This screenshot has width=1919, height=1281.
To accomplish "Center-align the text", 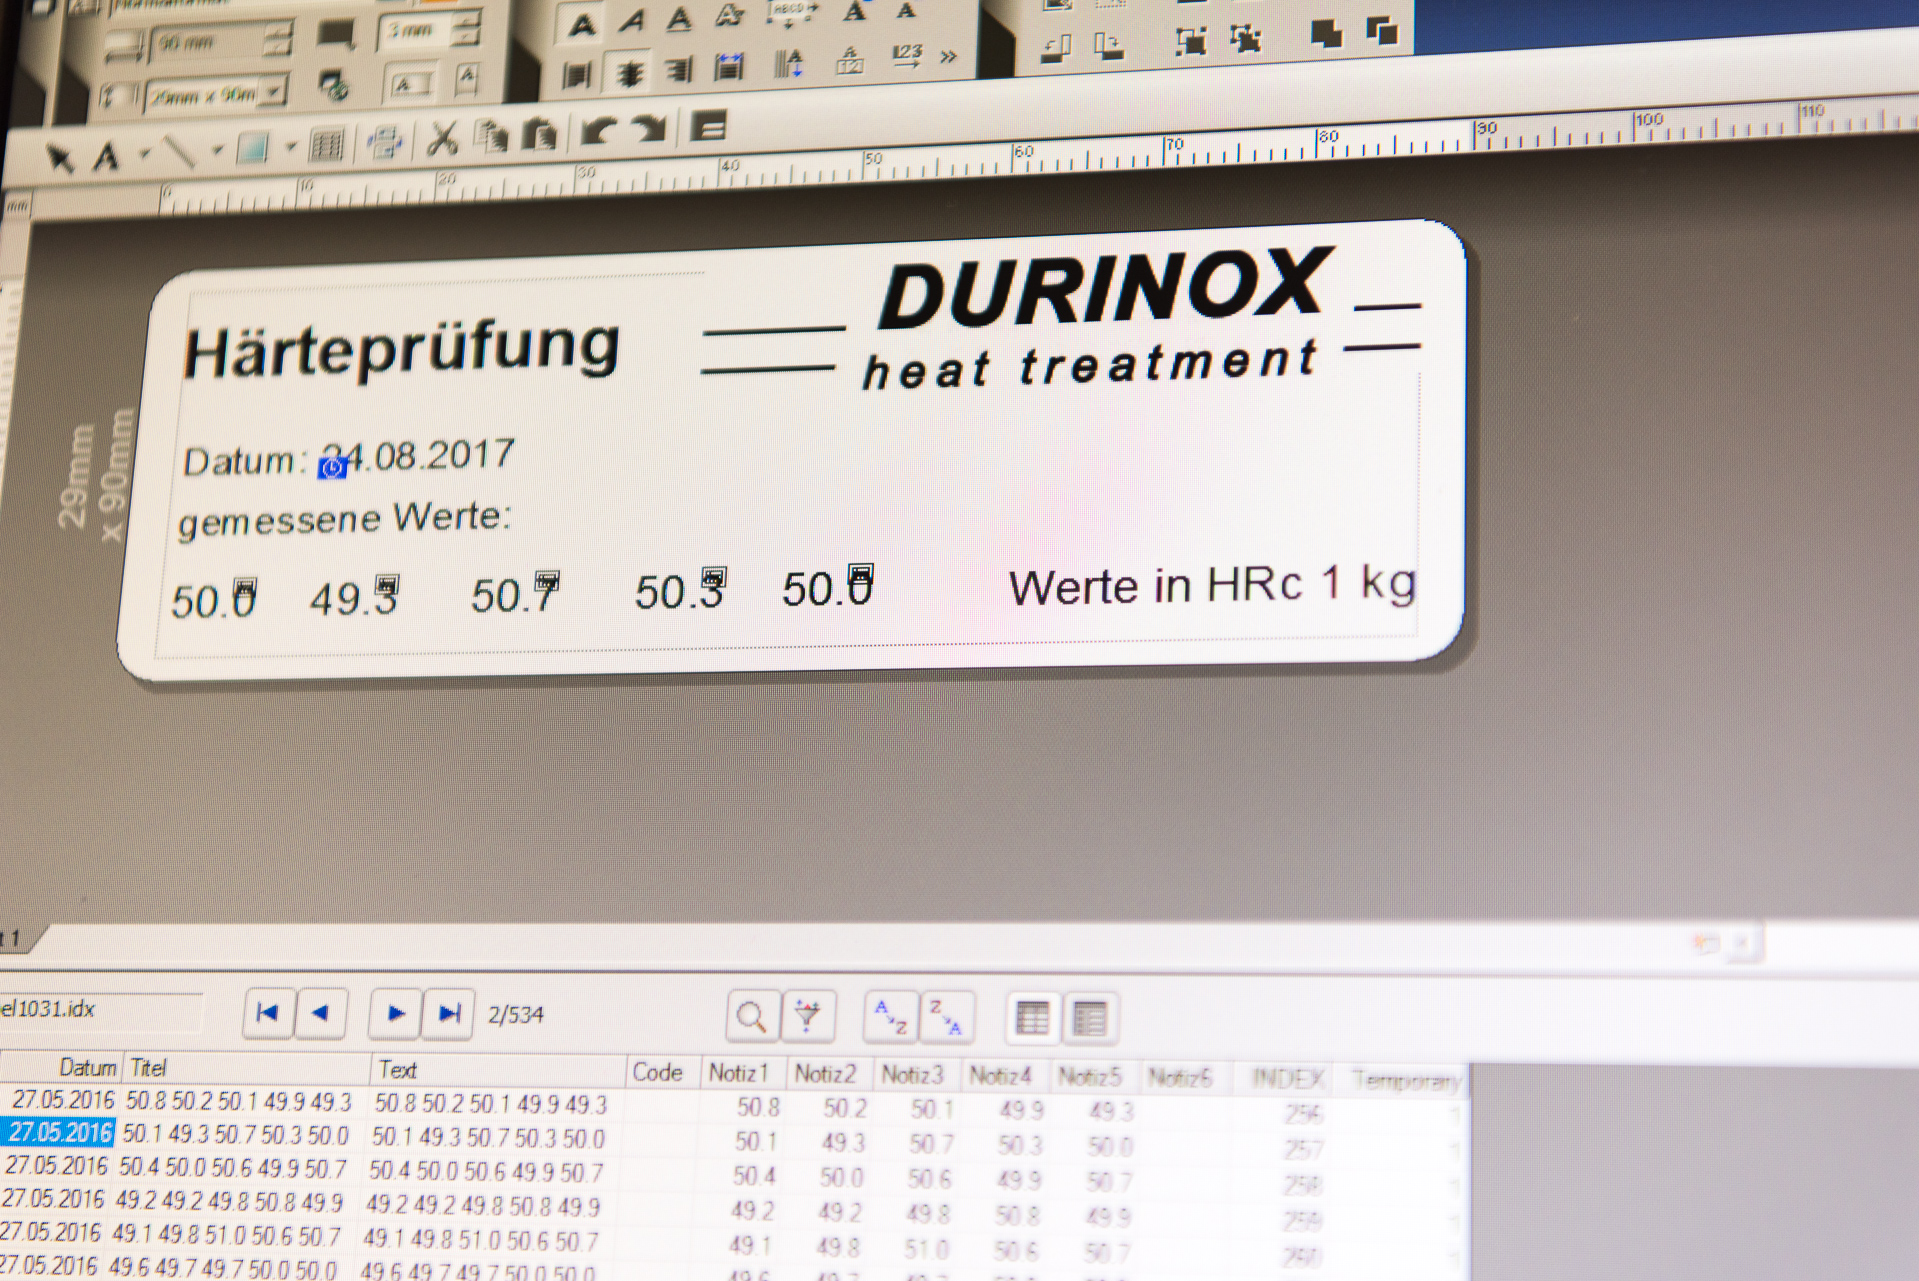I will [629, 73].
